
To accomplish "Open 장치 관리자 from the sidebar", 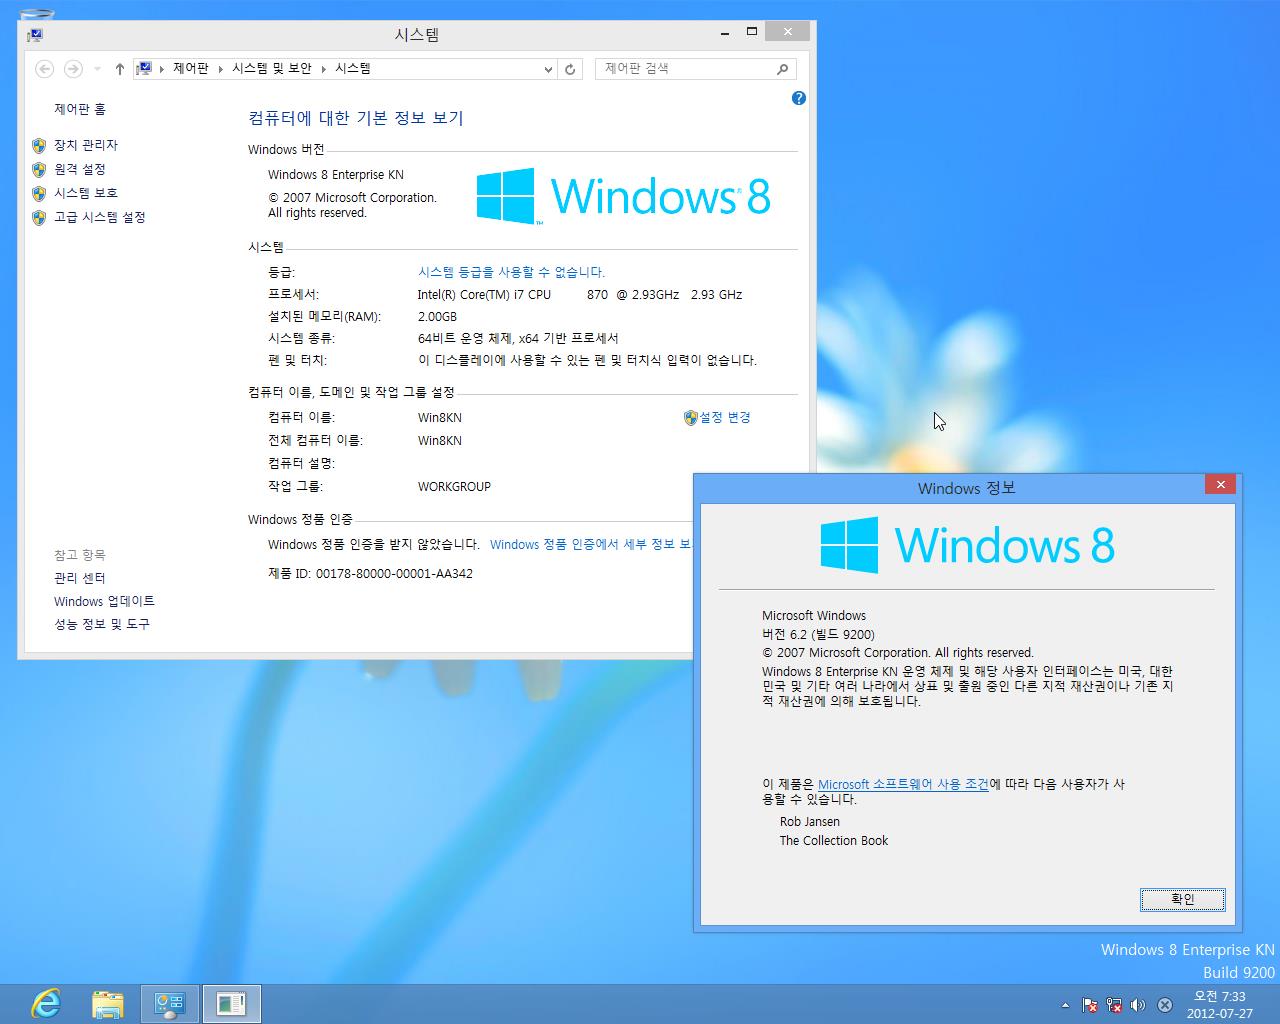I will pos(86,145).
